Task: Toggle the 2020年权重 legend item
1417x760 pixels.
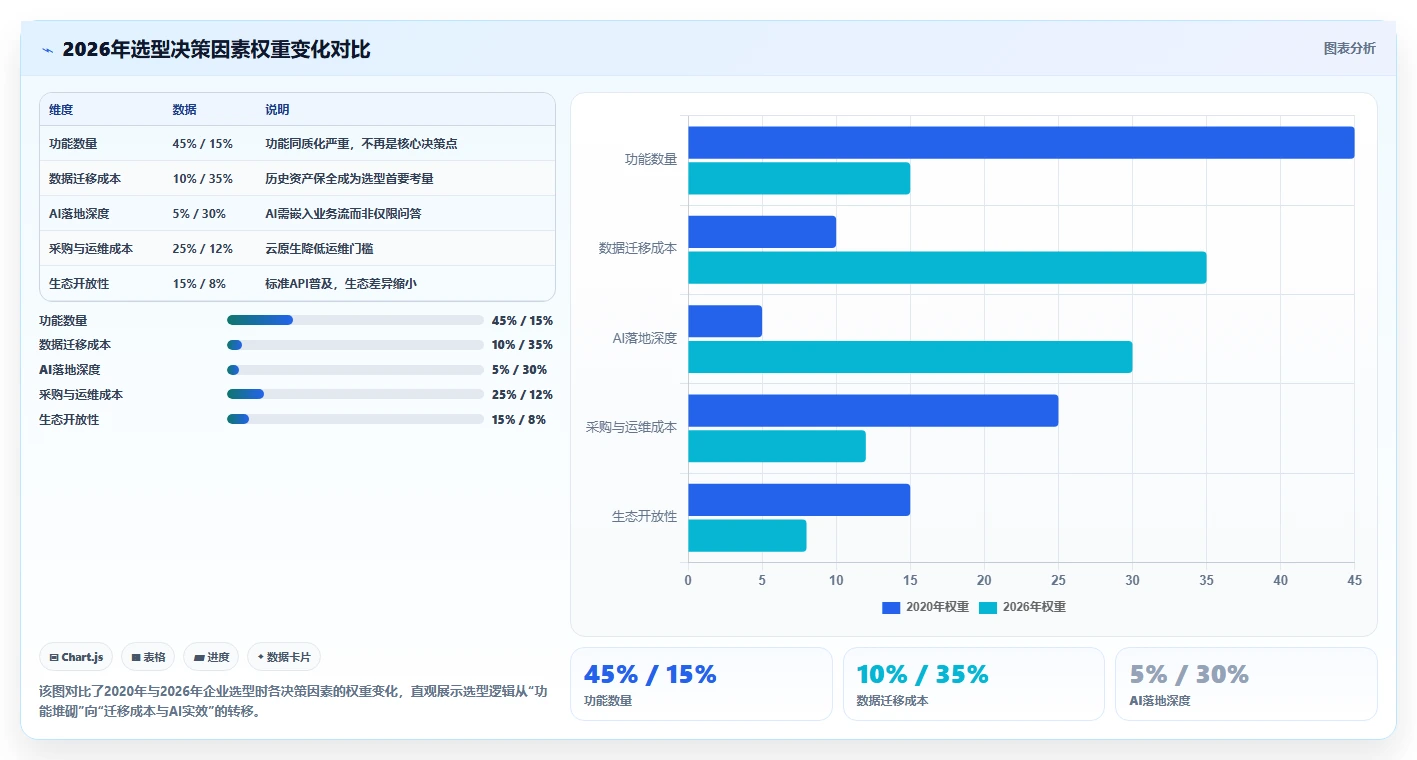Action: coord(925,607)
